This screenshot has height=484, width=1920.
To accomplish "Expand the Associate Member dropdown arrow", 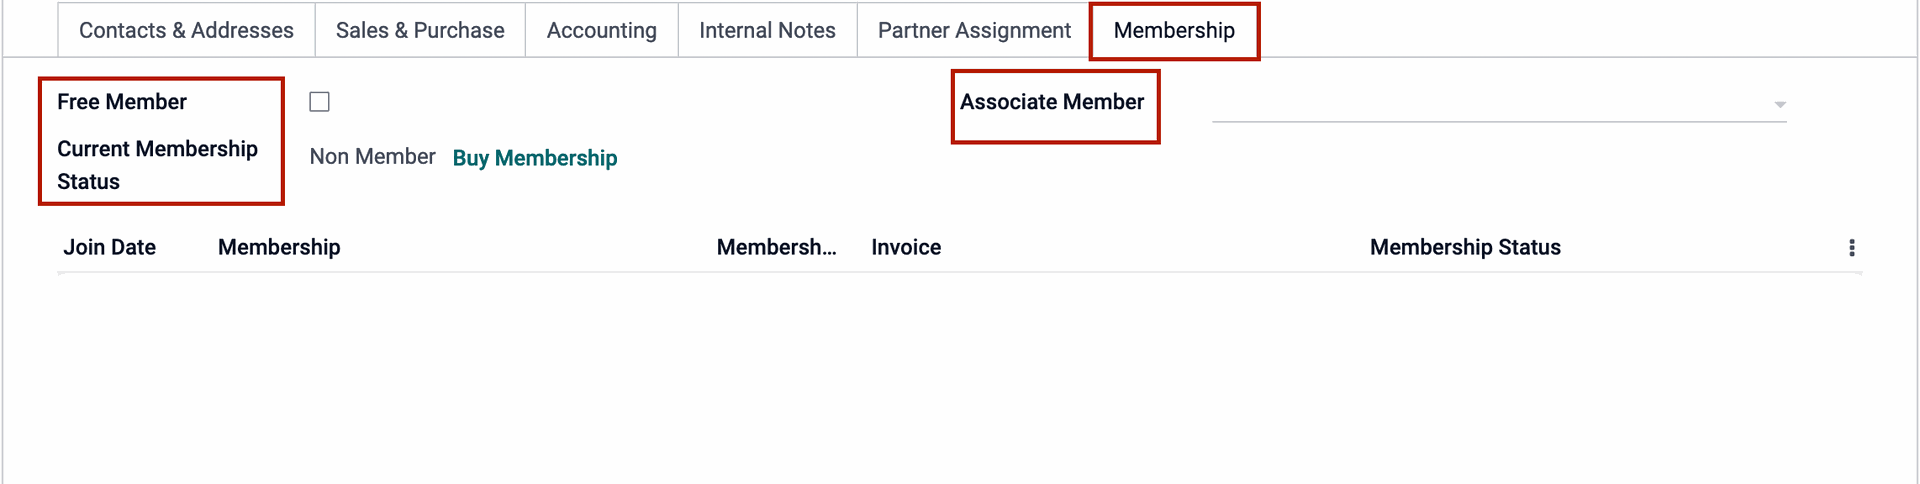I will click(x=1779, y=104).
